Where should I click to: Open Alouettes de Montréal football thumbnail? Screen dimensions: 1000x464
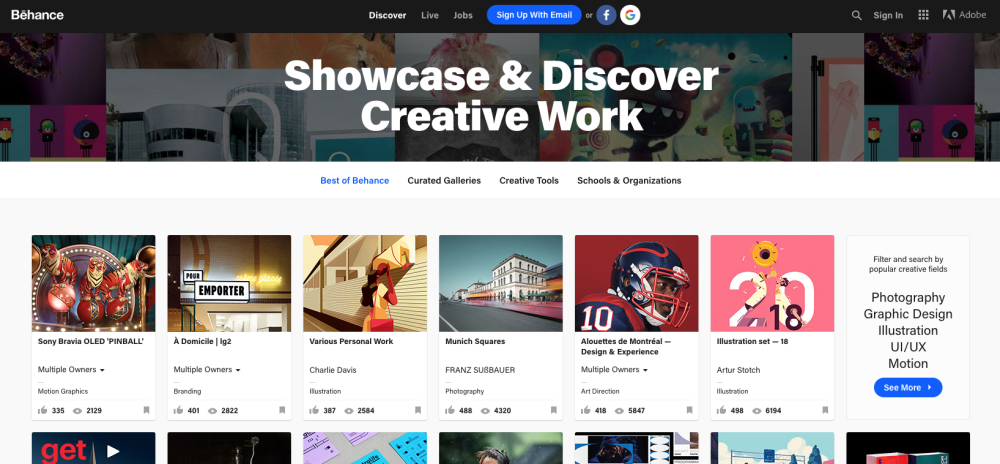(x=637, y=283)
